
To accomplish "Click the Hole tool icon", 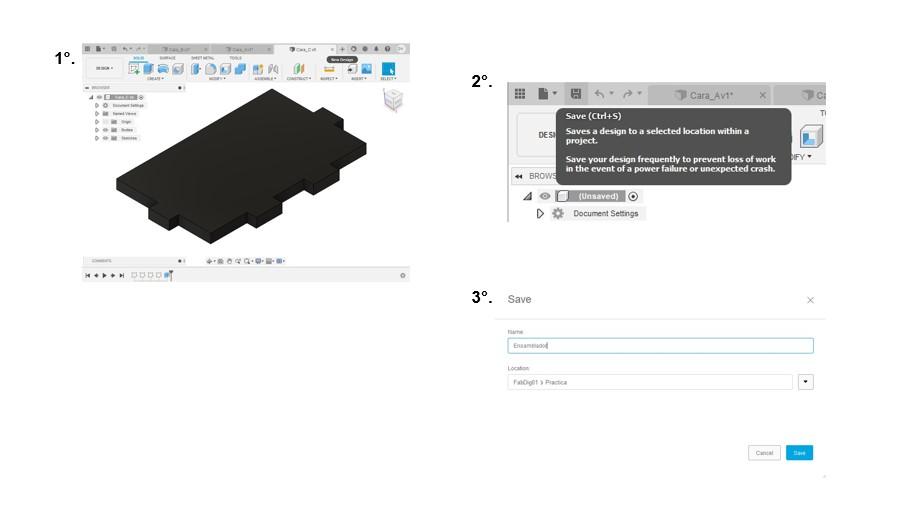I will tap(178, 69).
